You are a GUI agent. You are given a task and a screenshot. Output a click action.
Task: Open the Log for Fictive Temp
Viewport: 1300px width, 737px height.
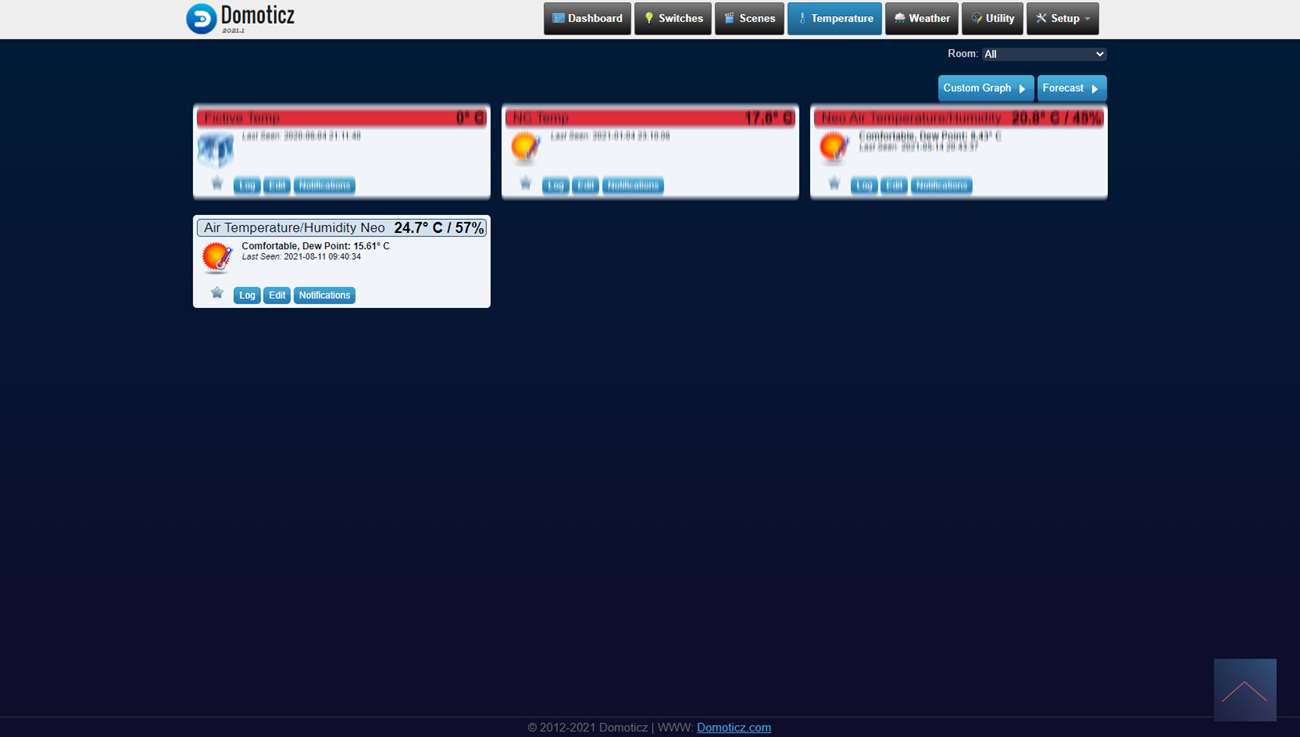coord(247,185)
